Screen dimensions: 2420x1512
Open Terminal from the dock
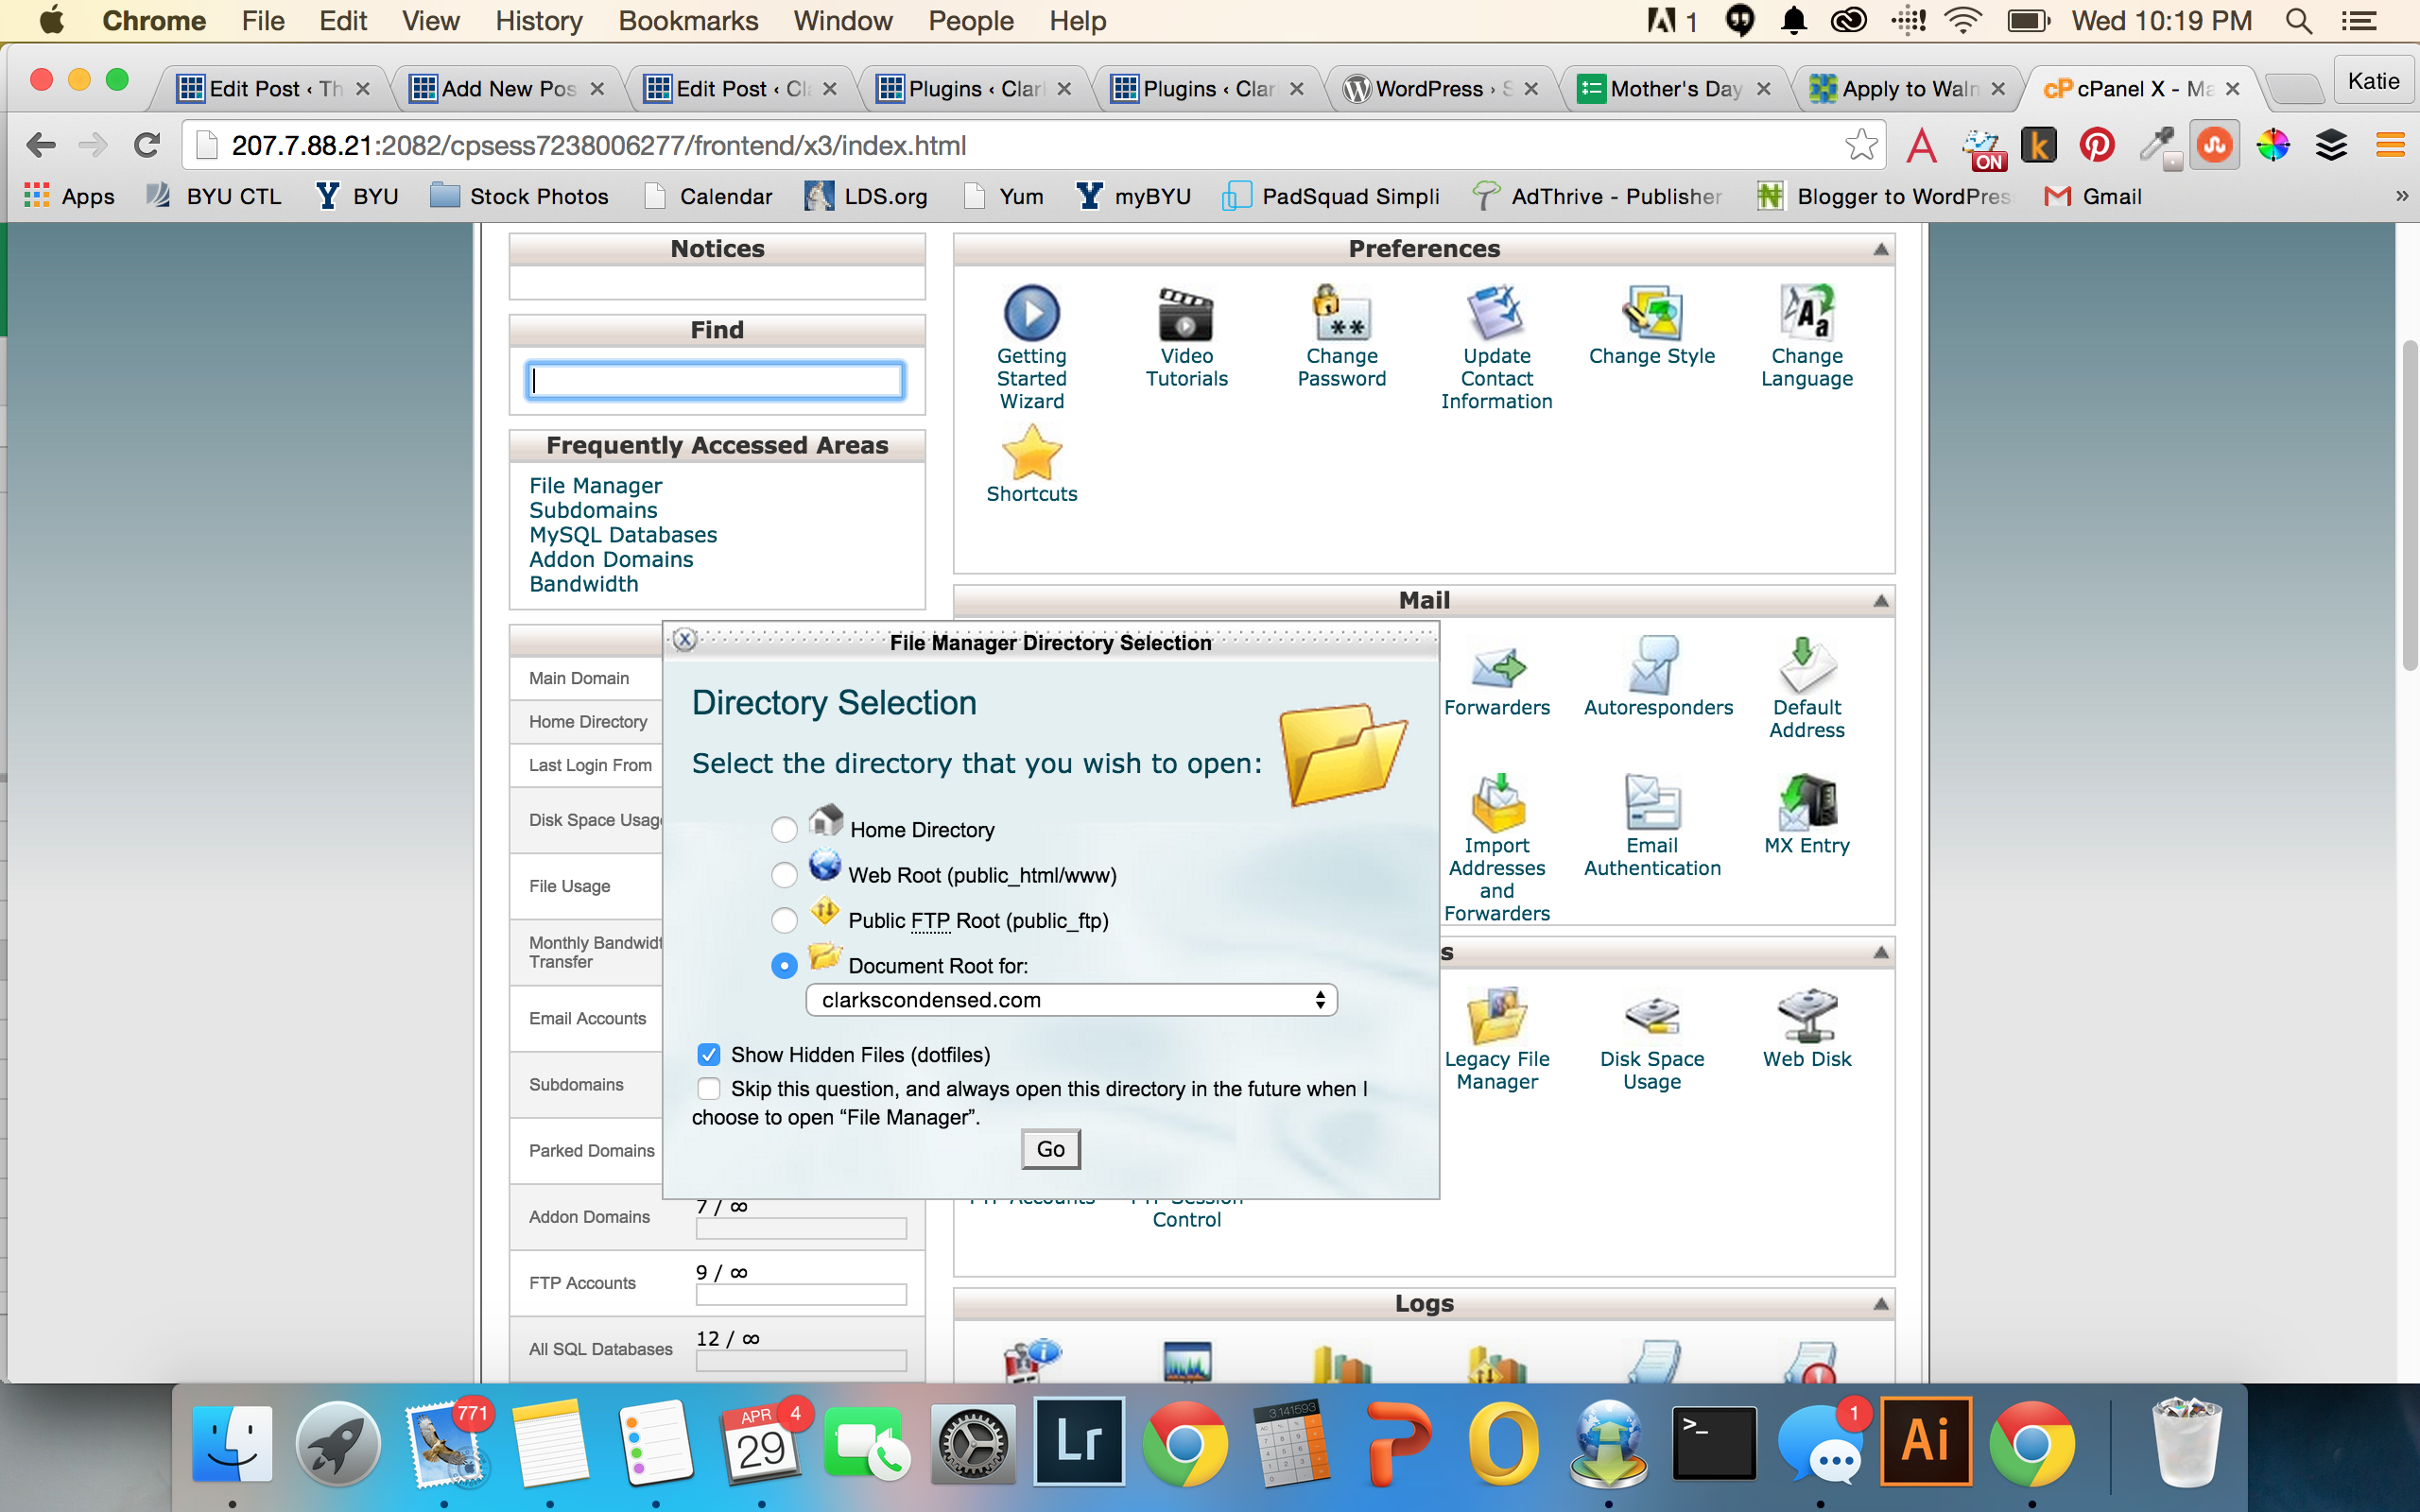[x=1714, y=1443]
